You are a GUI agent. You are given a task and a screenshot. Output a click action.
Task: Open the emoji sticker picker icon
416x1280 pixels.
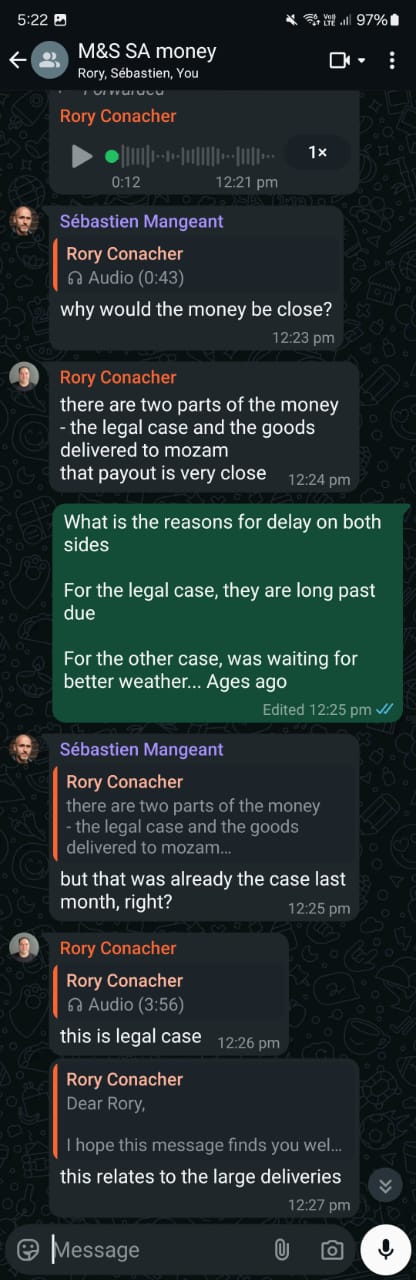click(28, 1249)
